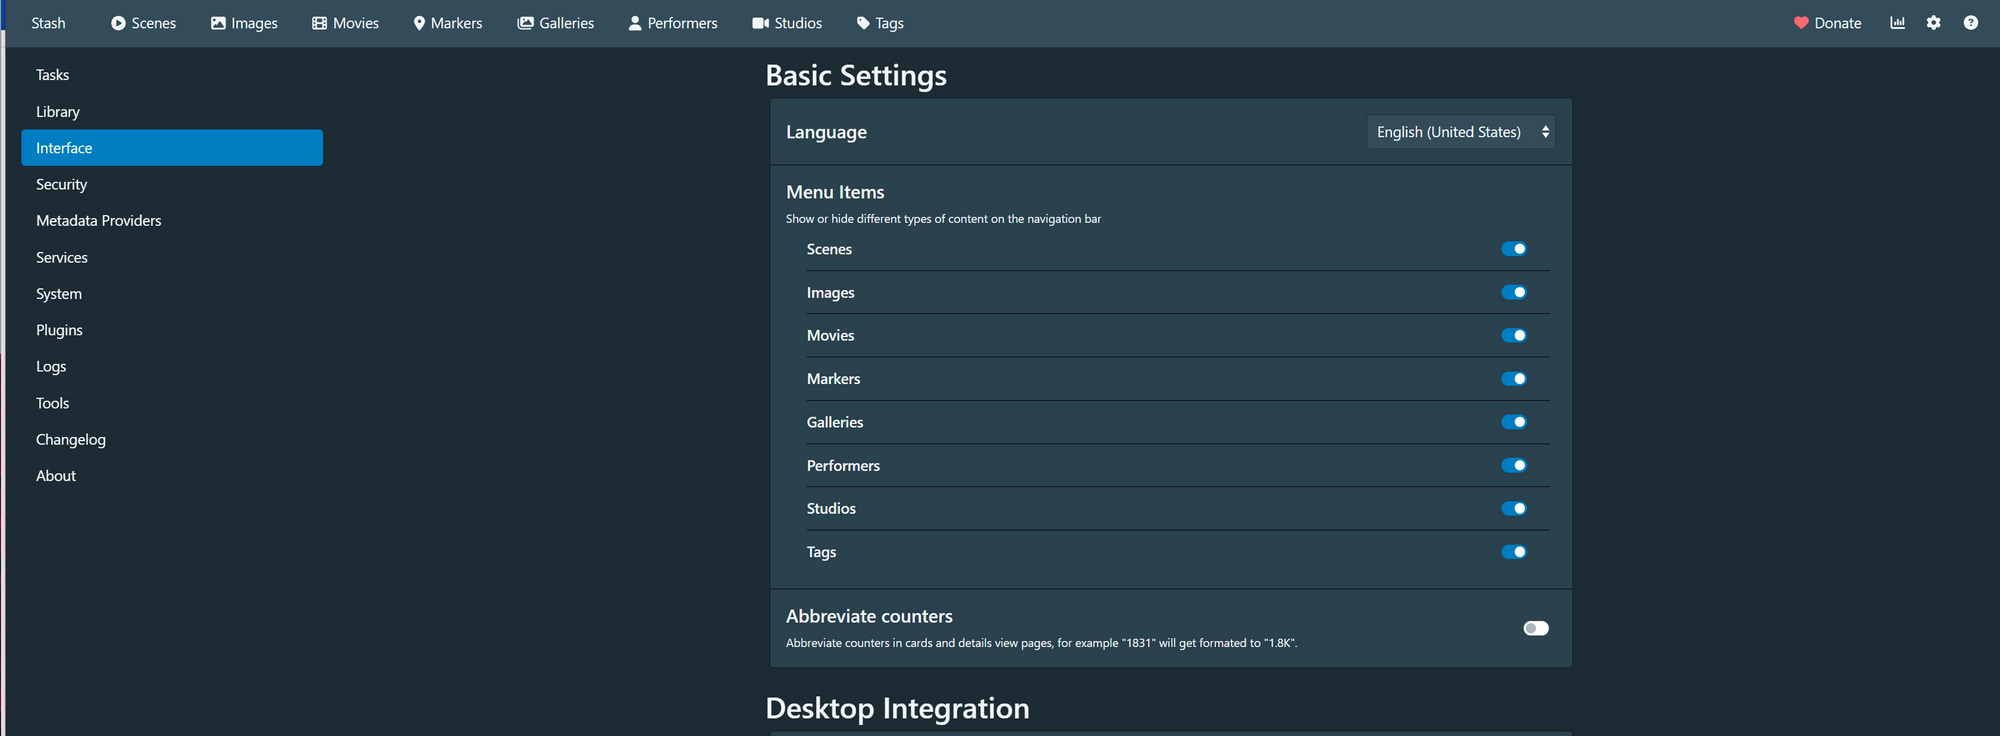2000x736 pixels.
Task: Click the Scenes play icon in navbar
Action: pyautogui.click(x=118, y=23)
